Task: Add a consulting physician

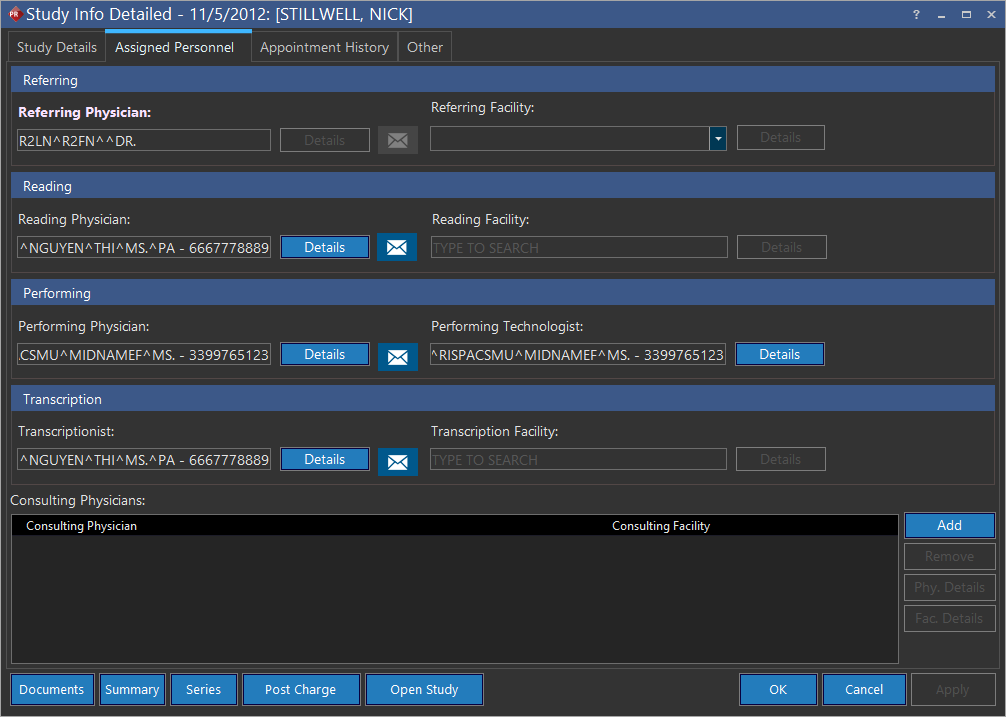Action: coord(949,525)
